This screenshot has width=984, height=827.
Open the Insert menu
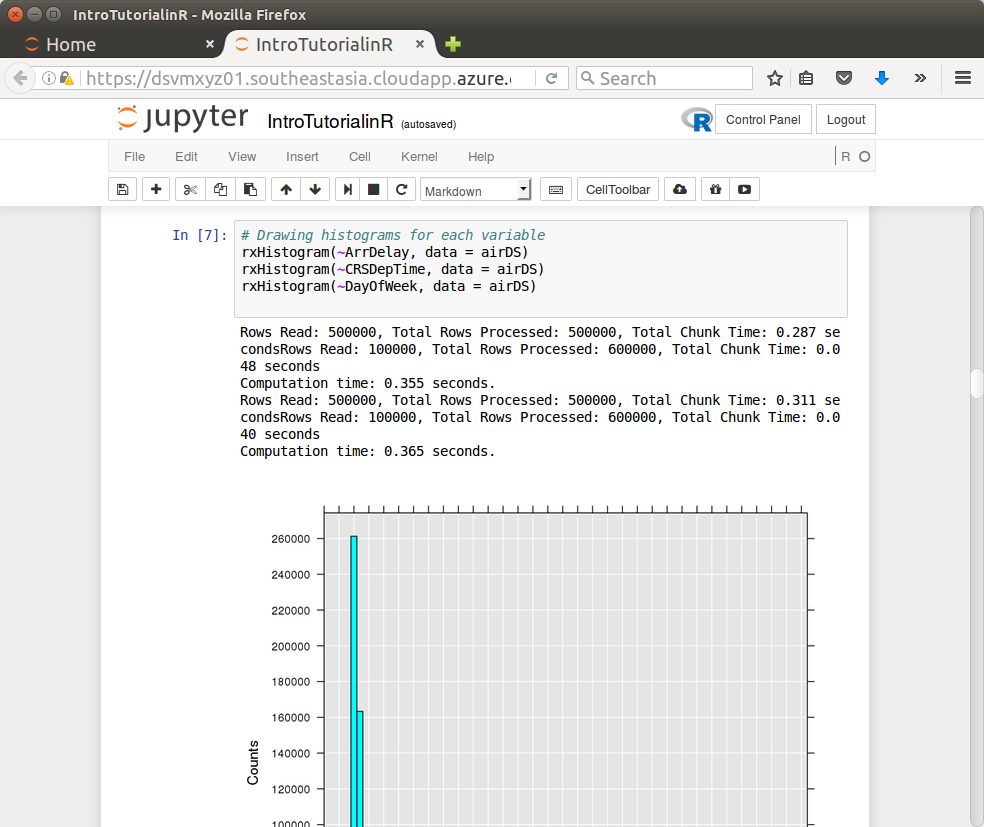point(303,156)
